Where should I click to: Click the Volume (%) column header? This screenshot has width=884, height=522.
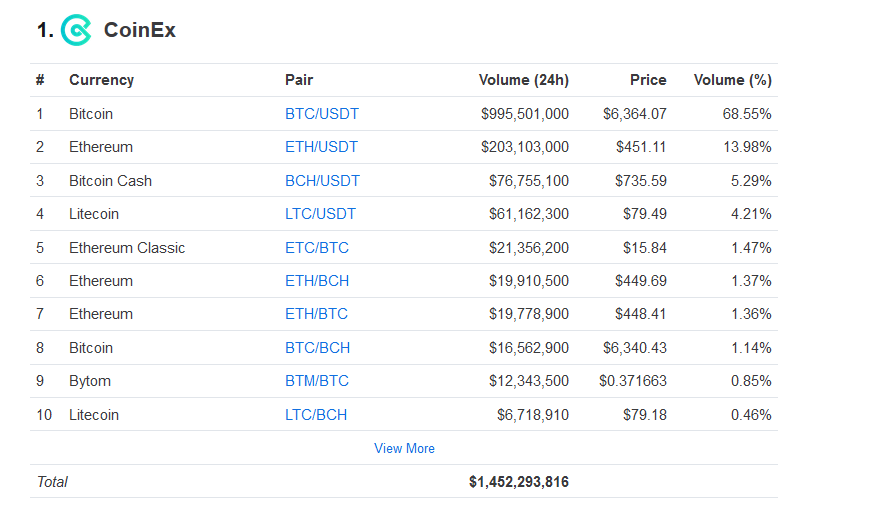tap(732, 80)
